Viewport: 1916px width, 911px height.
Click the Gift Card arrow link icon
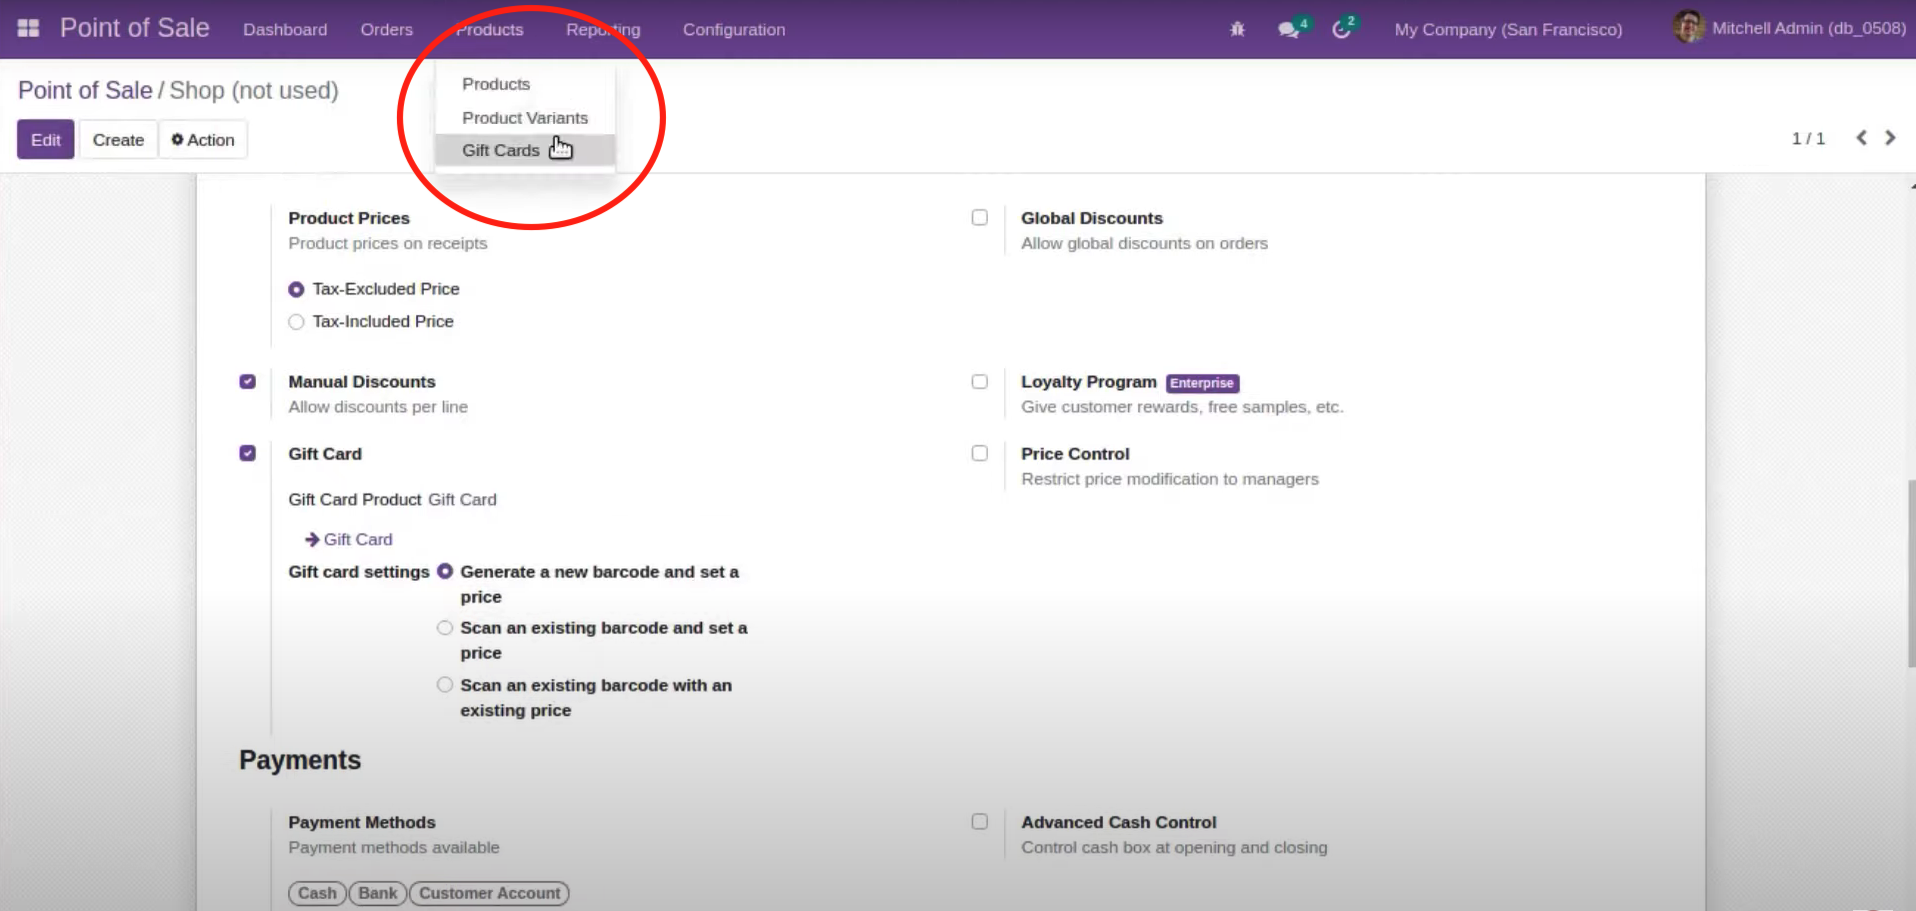click(x=313, y=539)
